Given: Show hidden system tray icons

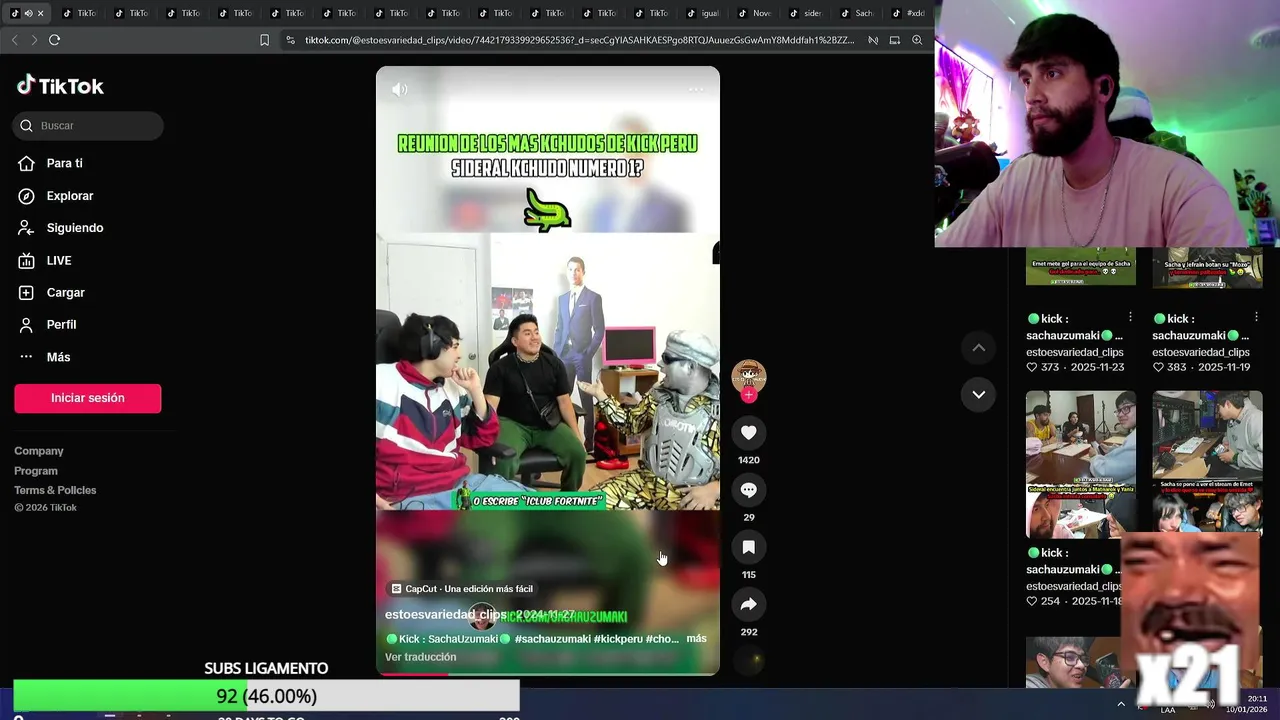Looking at the screenshot, I should coord(1121,704).
